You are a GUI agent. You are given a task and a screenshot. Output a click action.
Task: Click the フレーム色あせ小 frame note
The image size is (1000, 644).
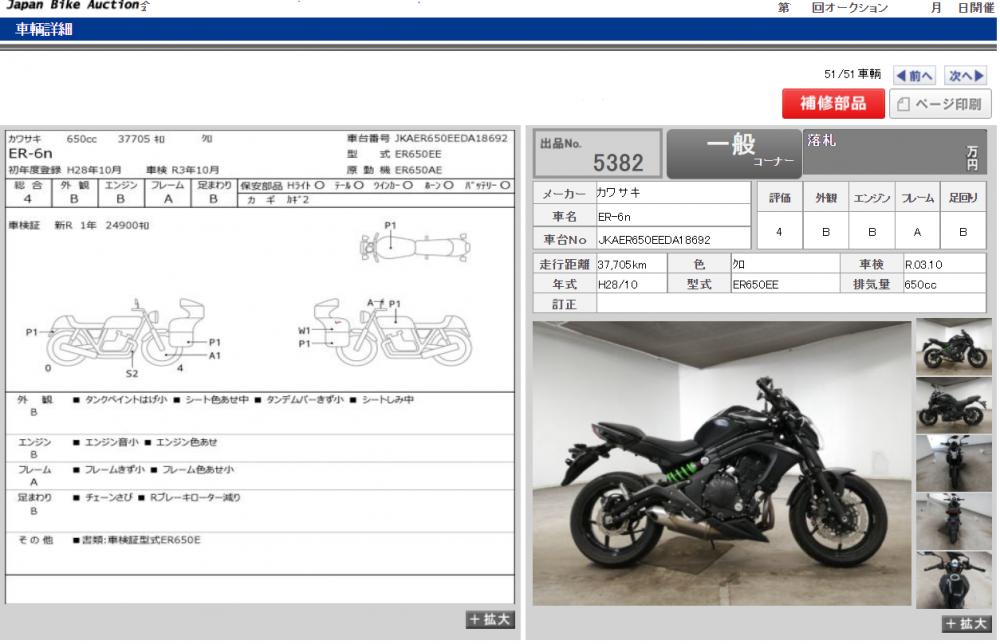pyautogui.click(x=198, y=470)
